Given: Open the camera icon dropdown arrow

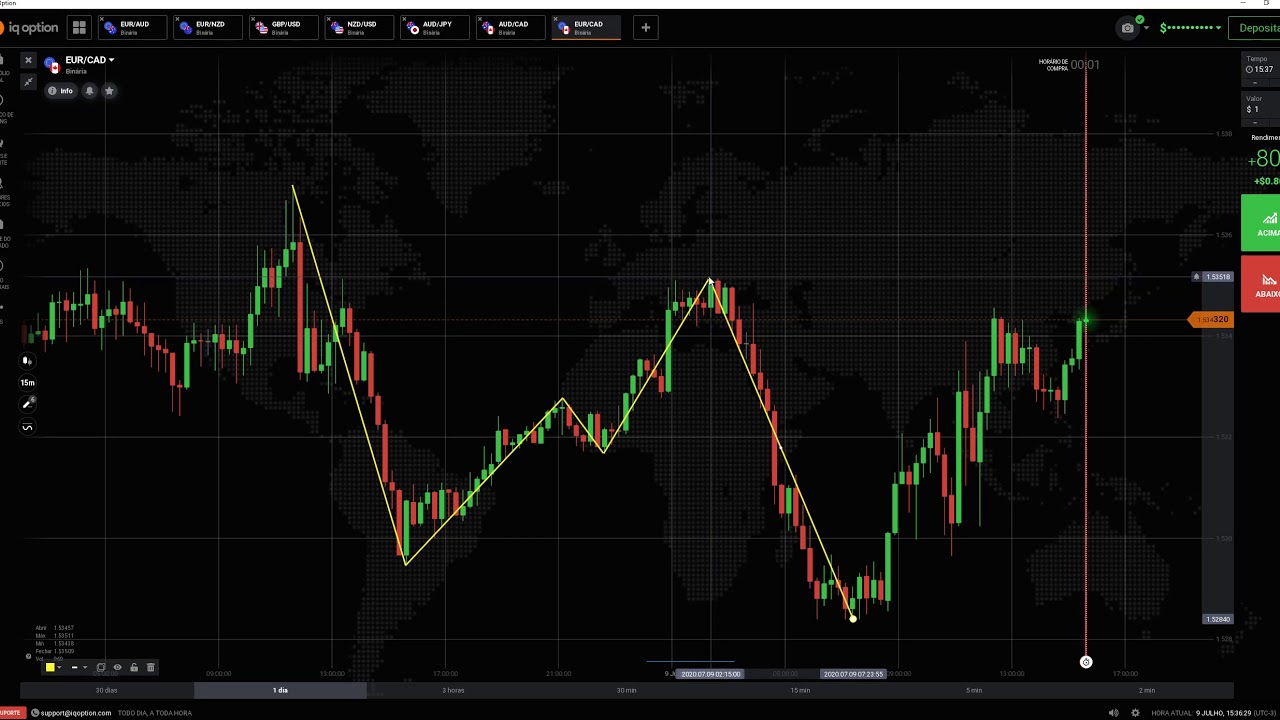Looking at the screenshot, I should [x=1146, y=28].
